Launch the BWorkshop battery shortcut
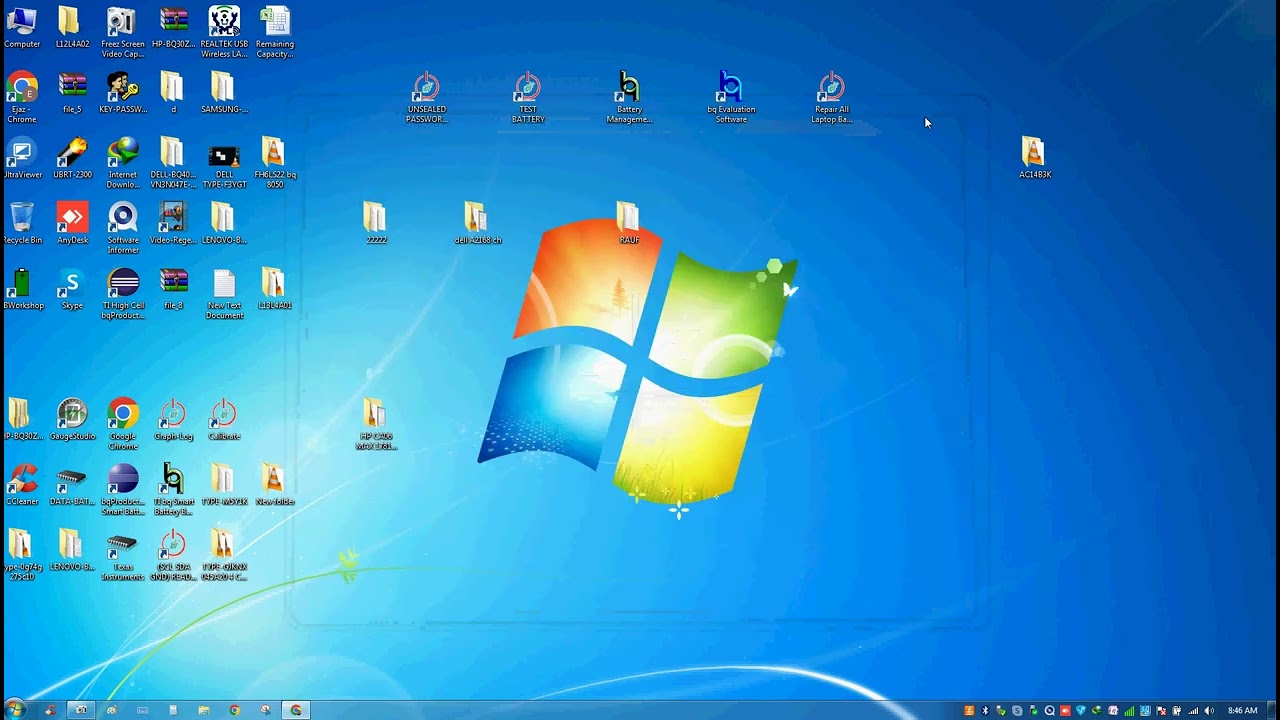Image resolution: width=1280 pixels, height=720 pixels. [x=21, y=289]
